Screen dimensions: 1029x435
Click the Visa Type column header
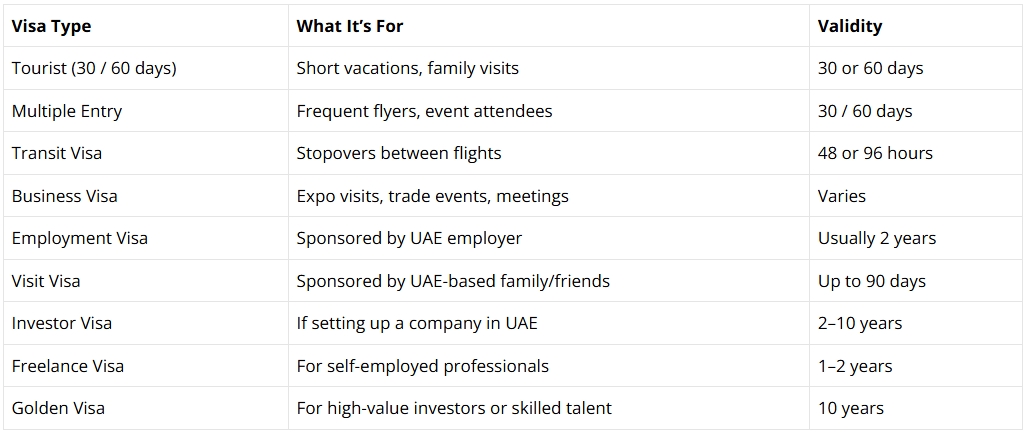[52, 26]
